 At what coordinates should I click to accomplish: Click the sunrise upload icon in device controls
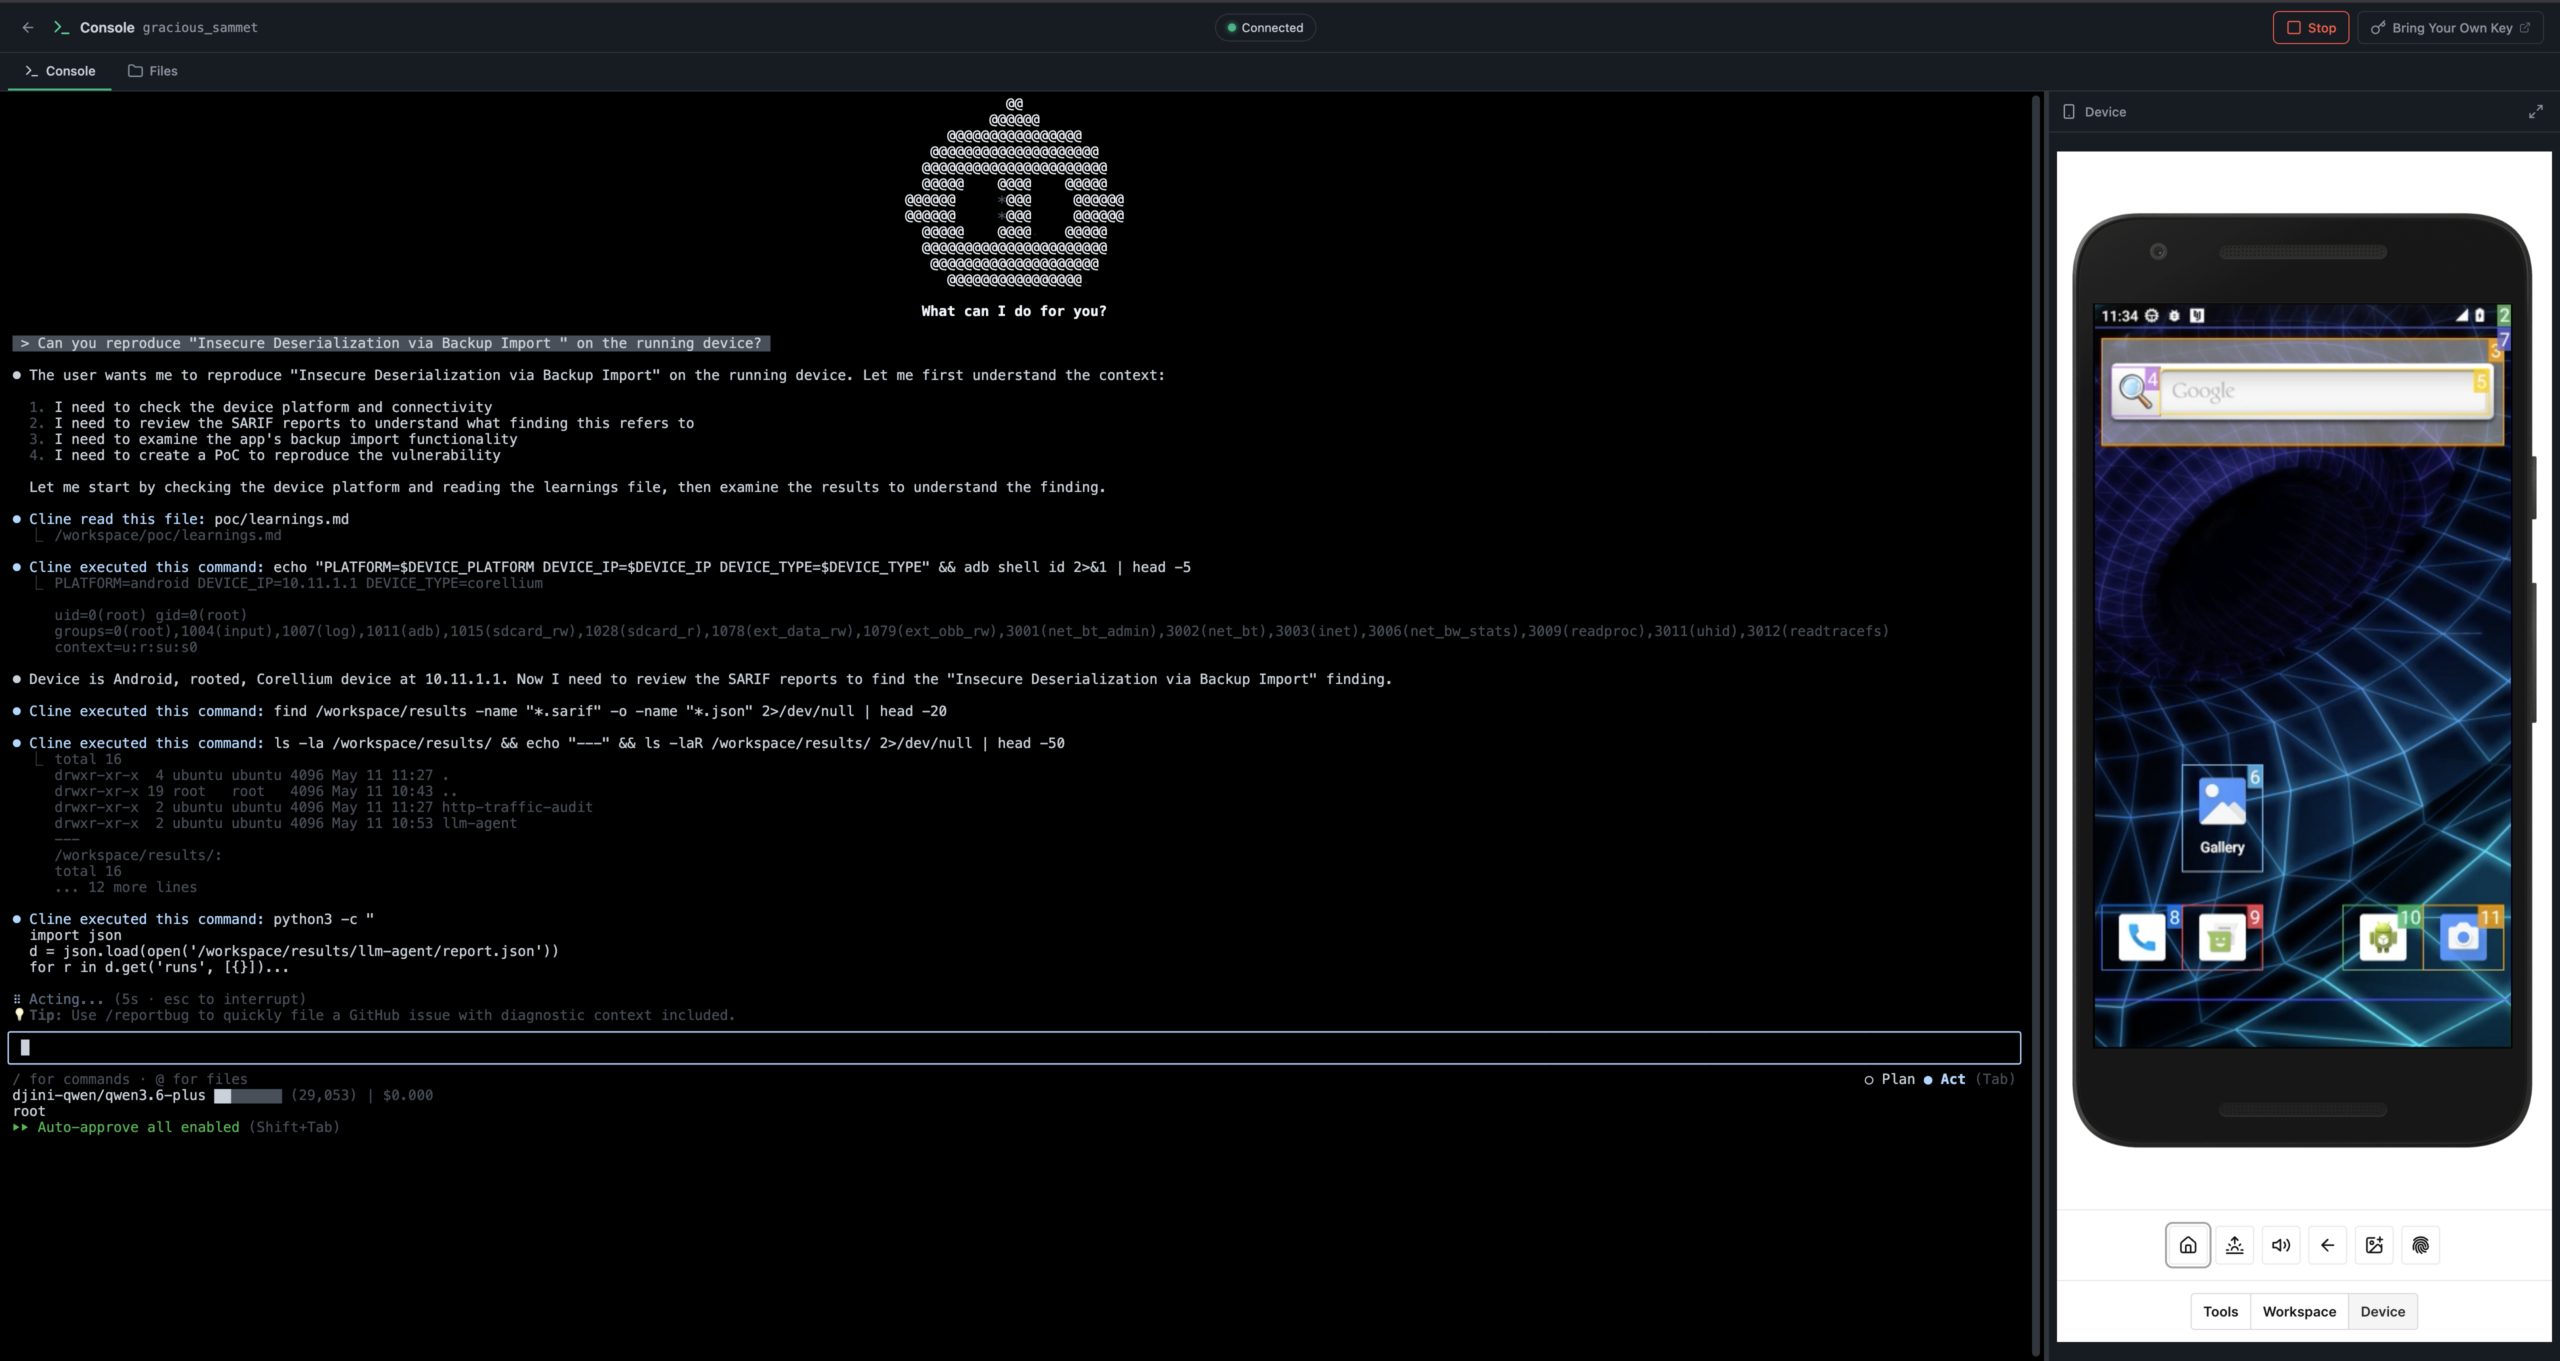pos(2234,1245)
